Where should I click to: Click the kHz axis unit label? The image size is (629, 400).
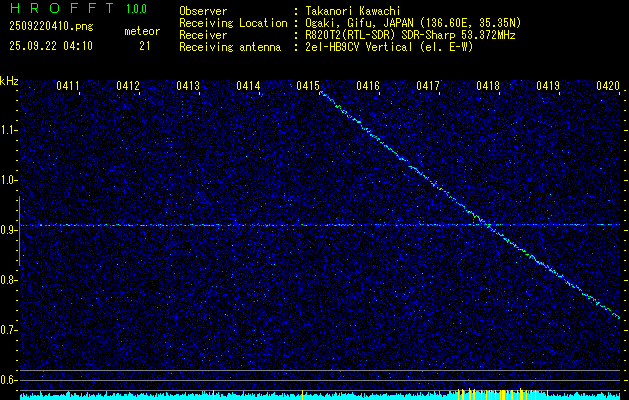tap(9, 80)
